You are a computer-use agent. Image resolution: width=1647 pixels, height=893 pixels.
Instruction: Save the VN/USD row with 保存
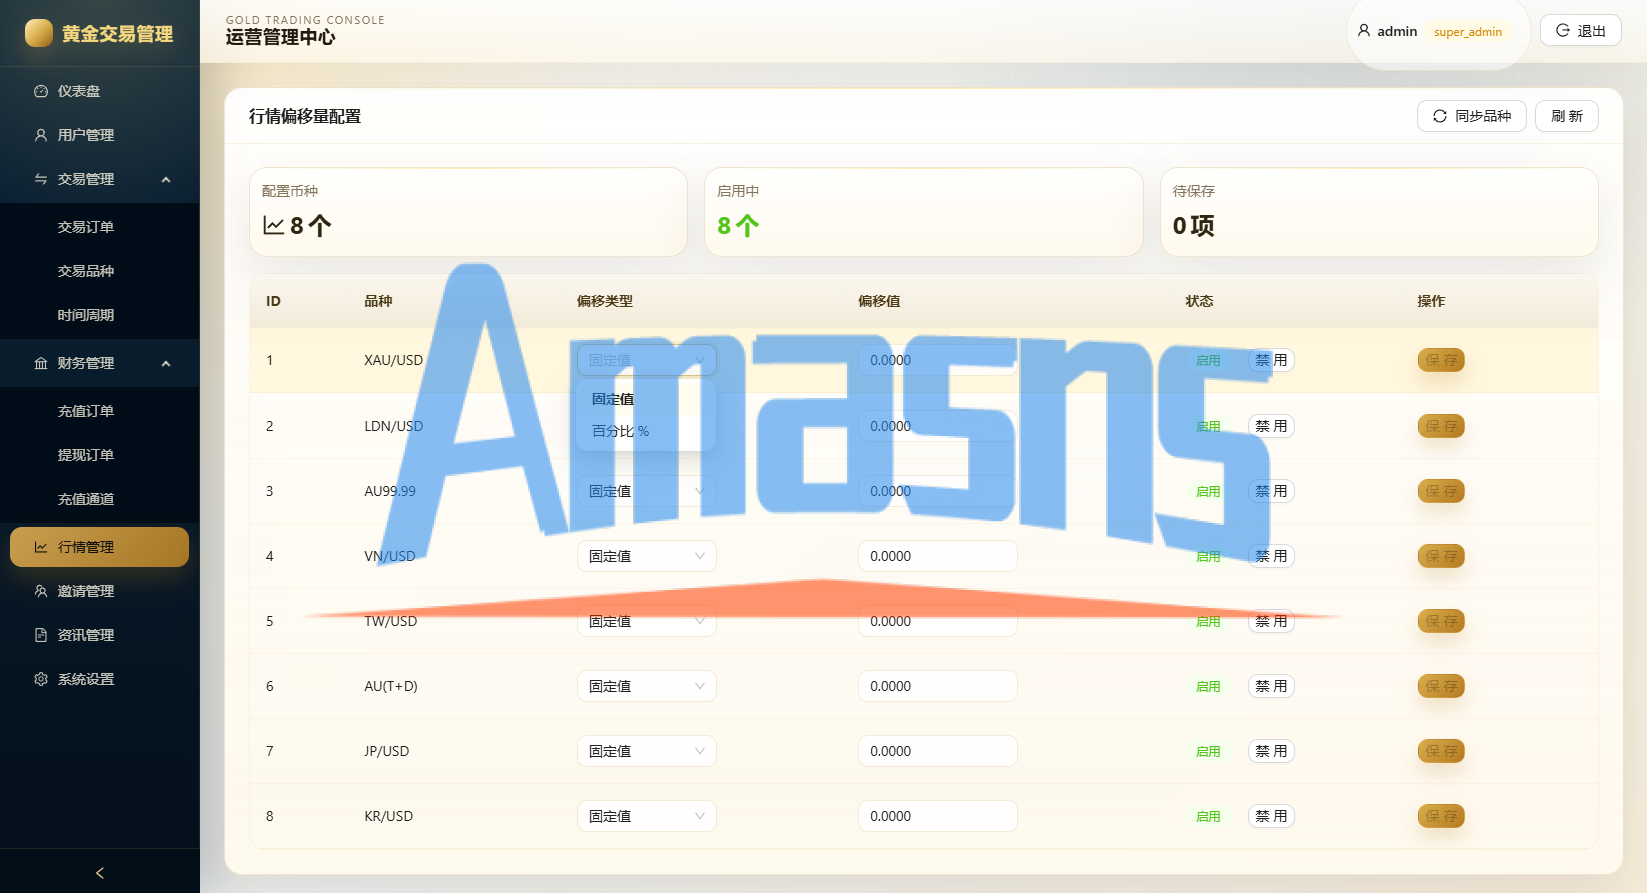coord(1441,556)
